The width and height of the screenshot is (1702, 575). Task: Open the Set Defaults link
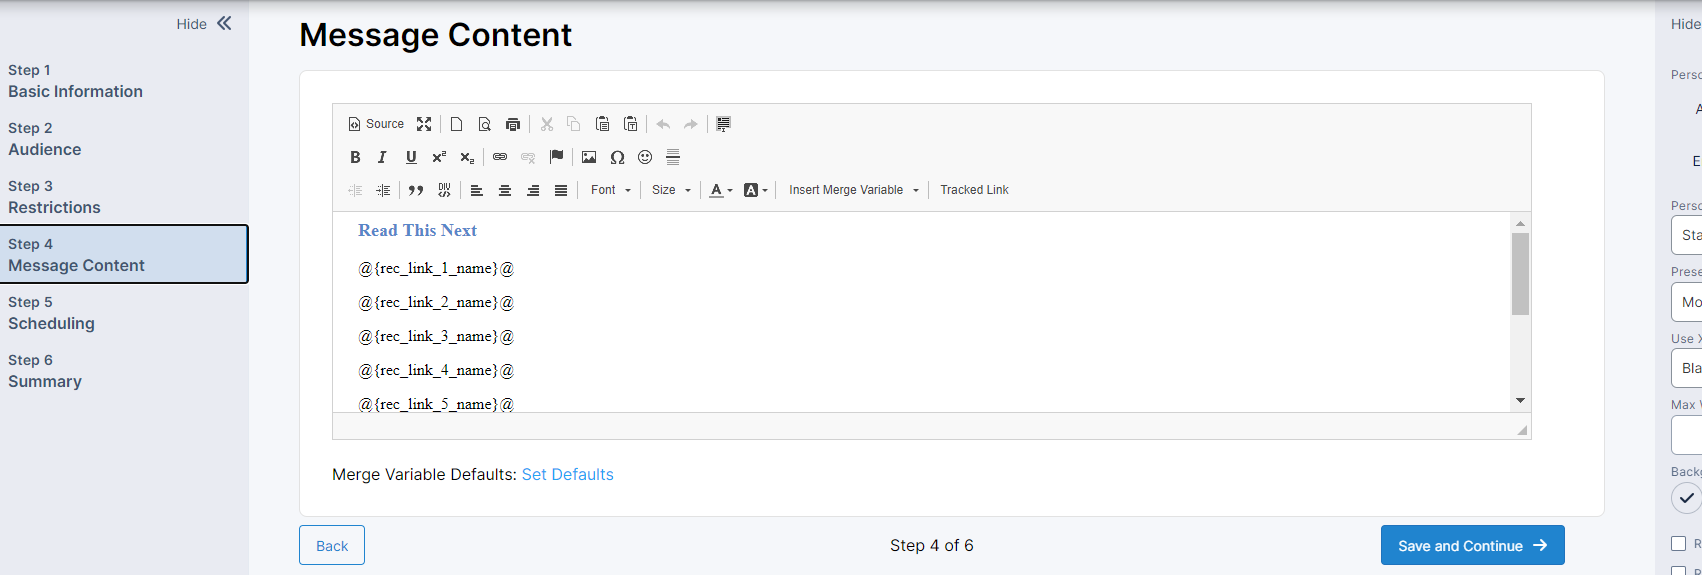[567, 475]
